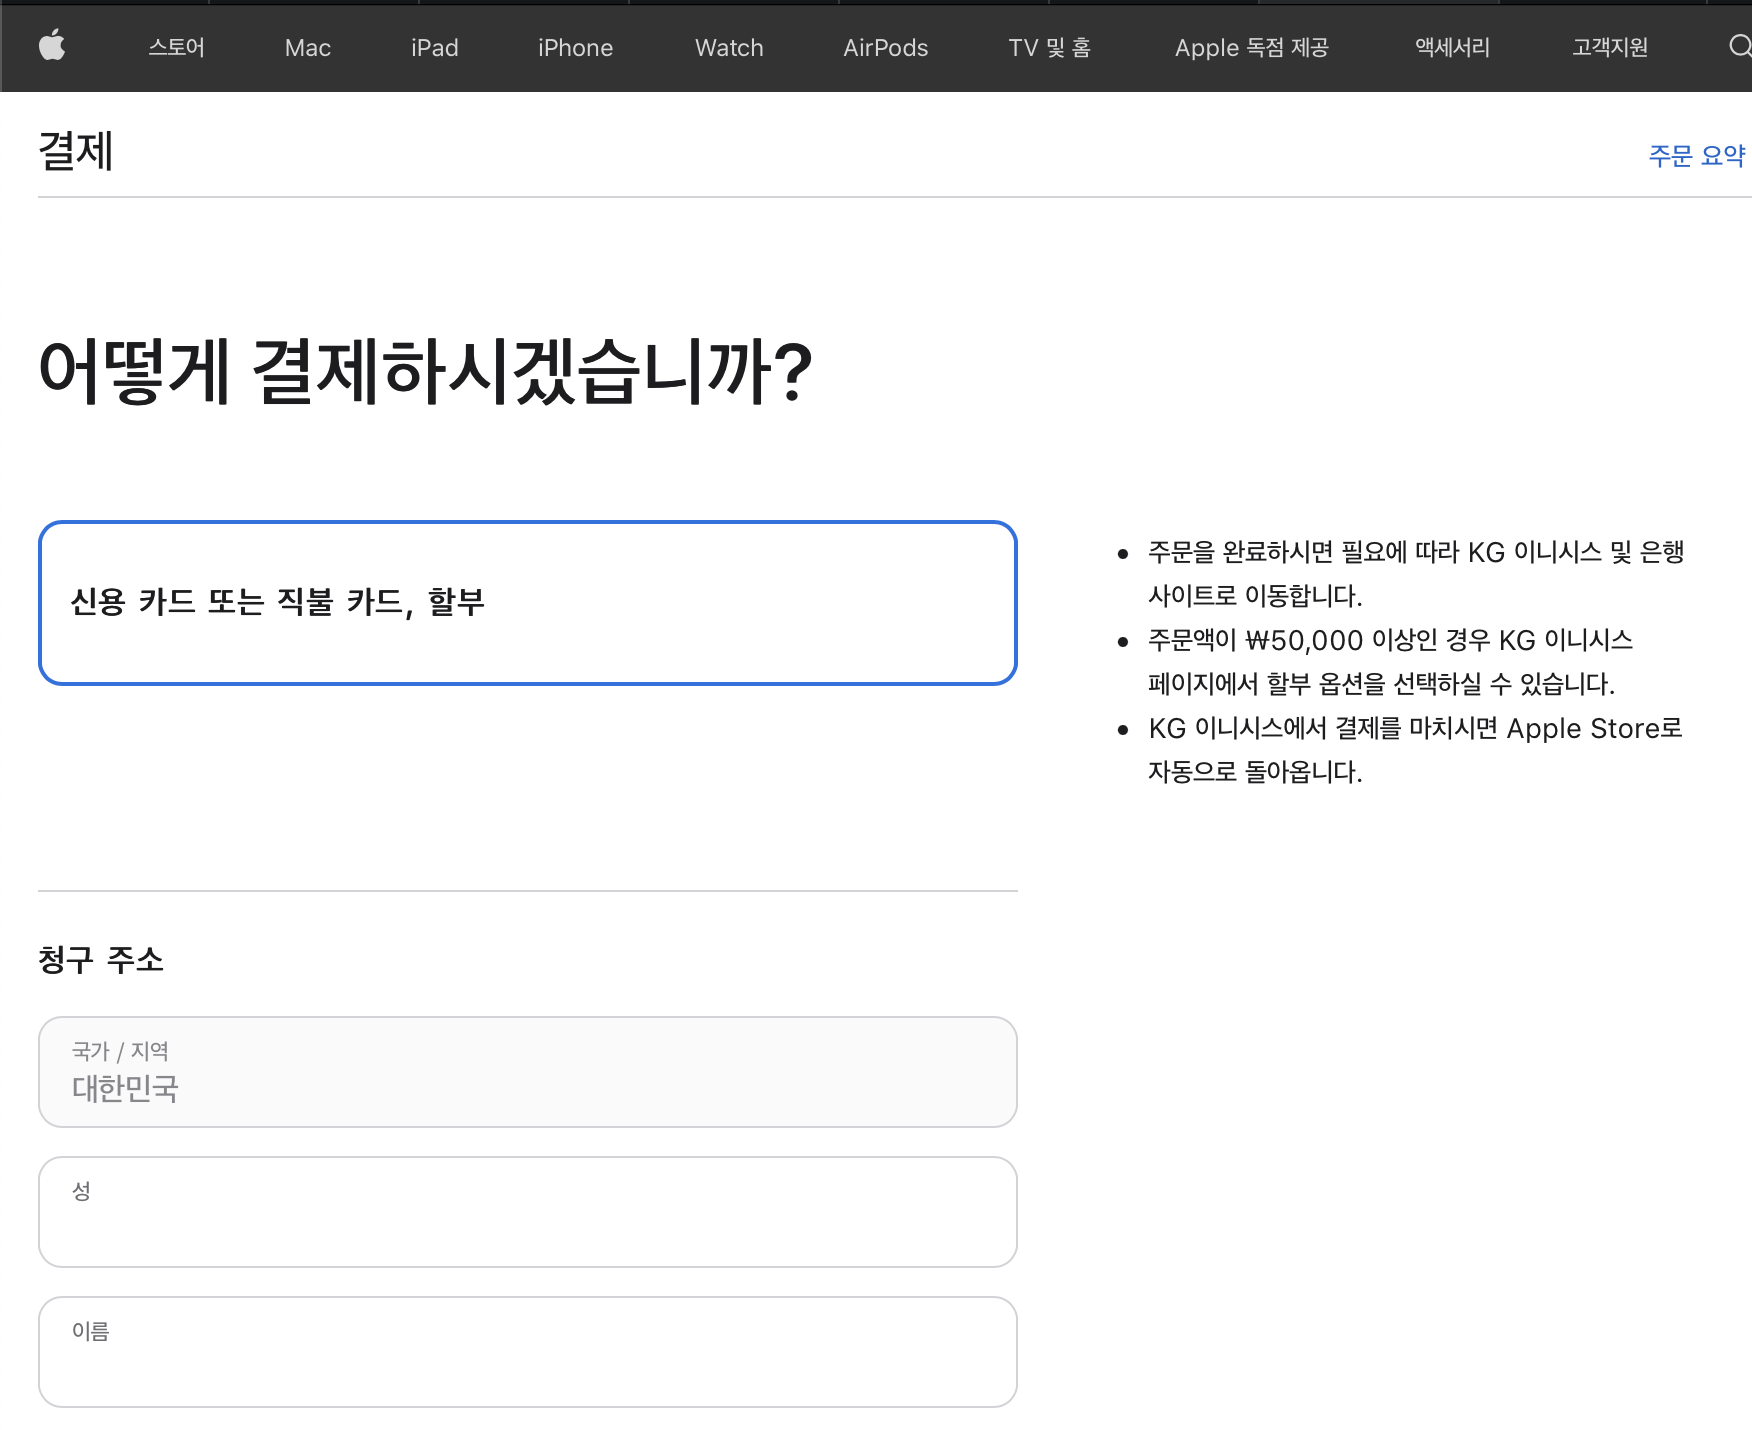
Task: Select 신용 카드 또는 직불 카드, 할부 option
Action: point(528,603)
